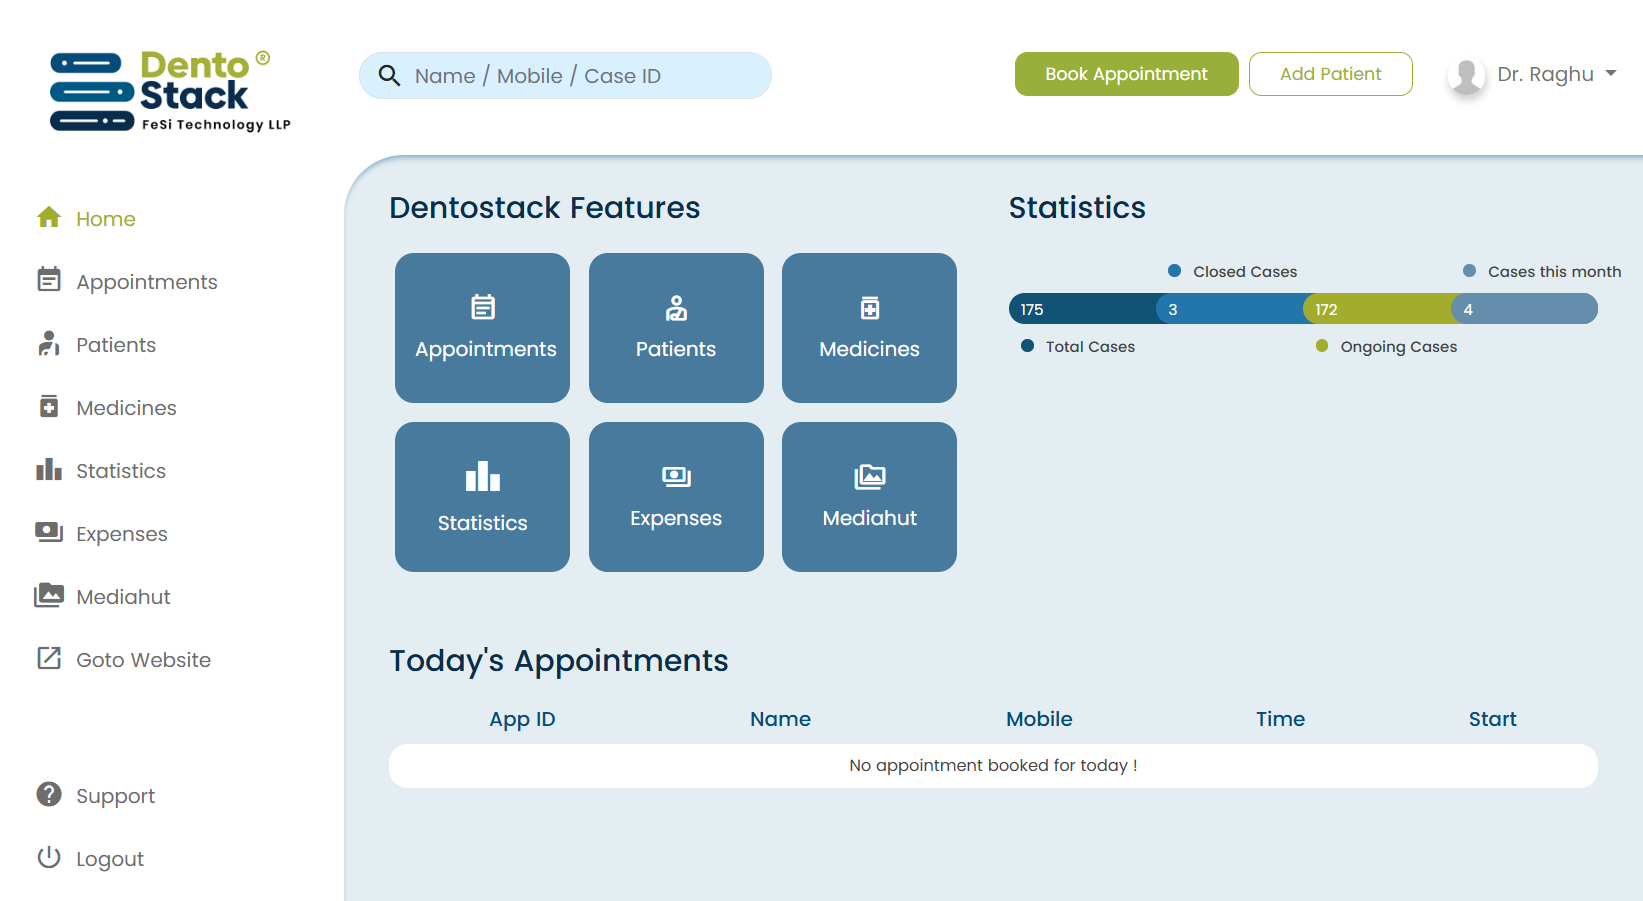Toggle the Ongoing Cases legend indicator

[1322, 346]
